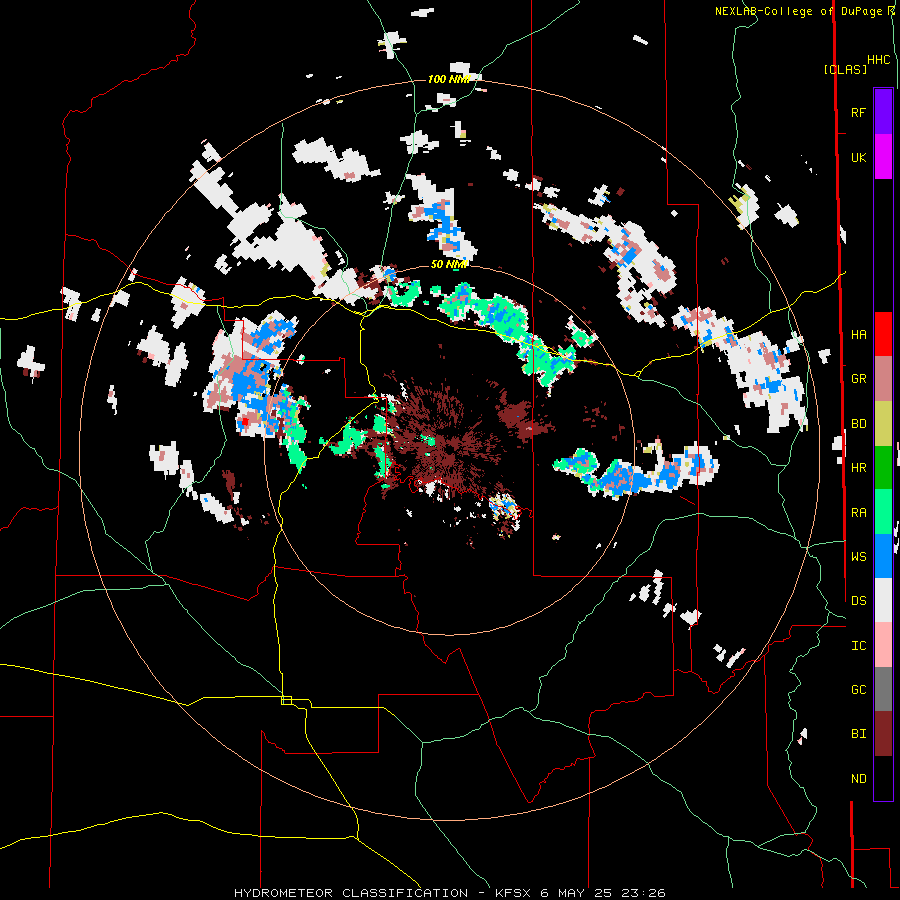Click the magenta UK legend swatch

tap(883, 157)
